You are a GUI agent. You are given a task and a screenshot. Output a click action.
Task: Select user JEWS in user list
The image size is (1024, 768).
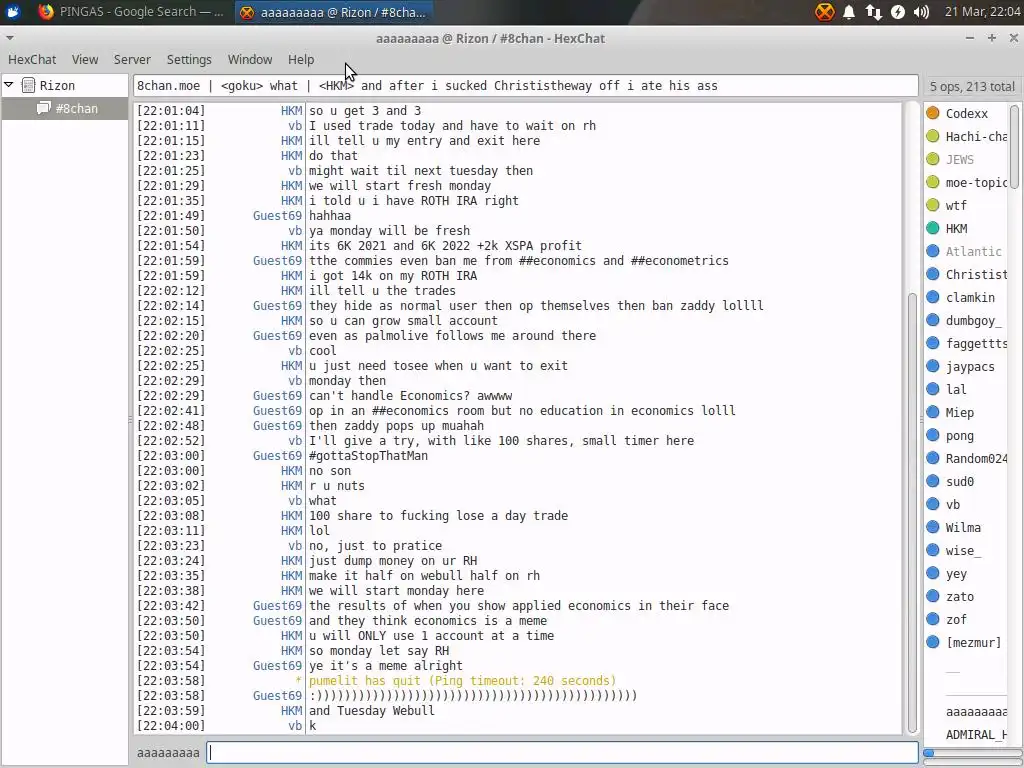click(959, 159)
